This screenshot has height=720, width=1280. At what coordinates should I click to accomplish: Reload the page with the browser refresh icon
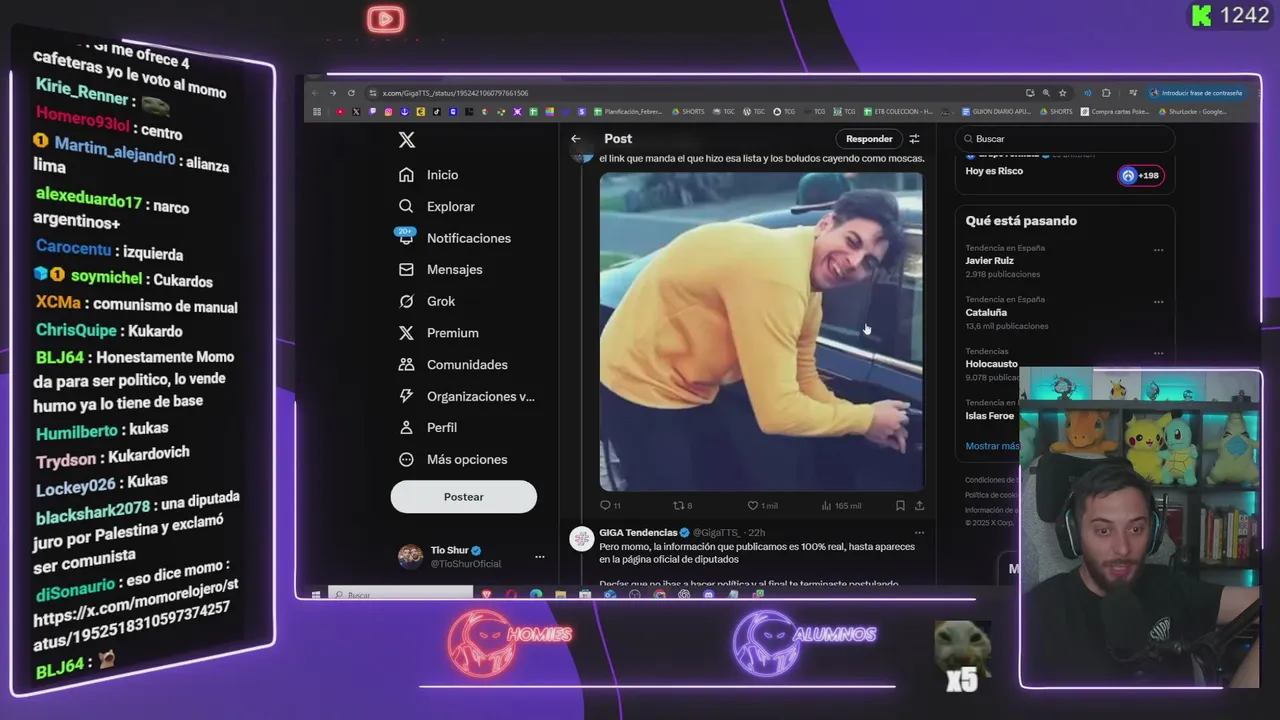351,93
